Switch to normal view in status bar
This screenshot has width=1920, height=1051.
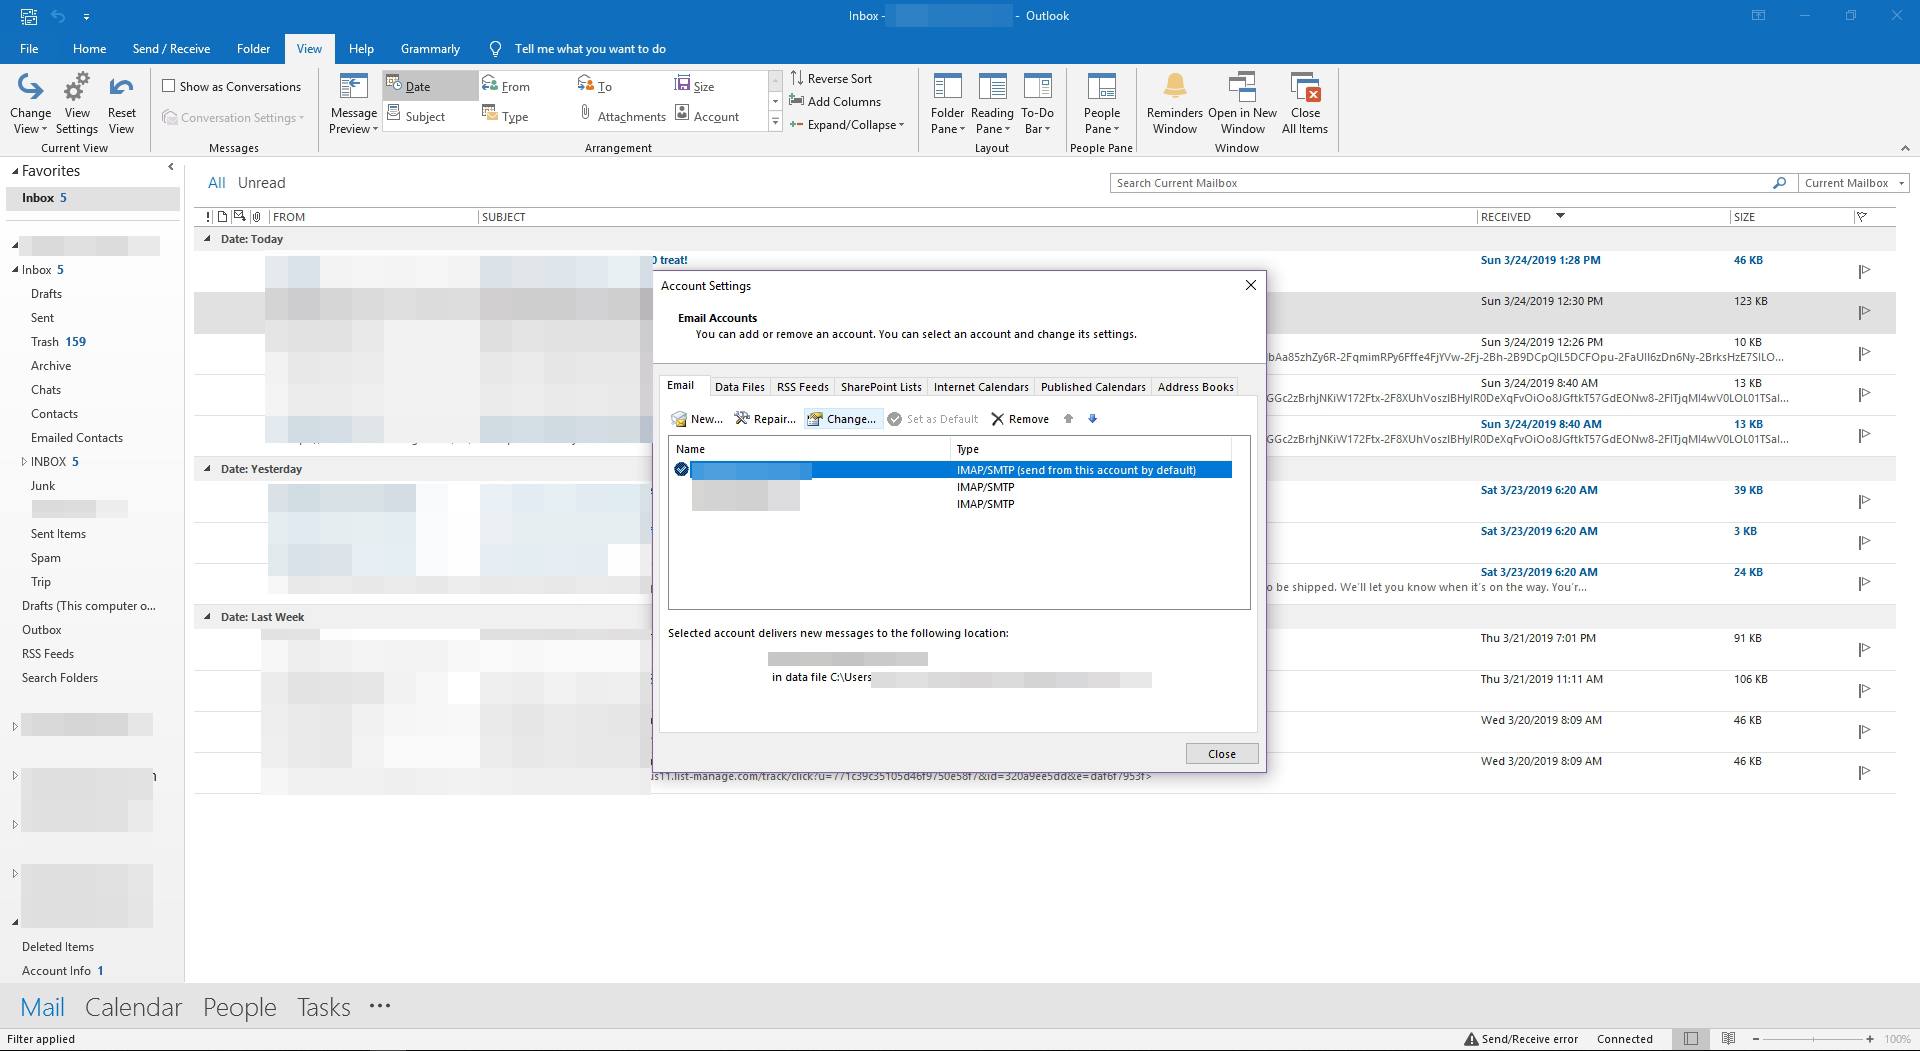click(x=1691, y=1039)
